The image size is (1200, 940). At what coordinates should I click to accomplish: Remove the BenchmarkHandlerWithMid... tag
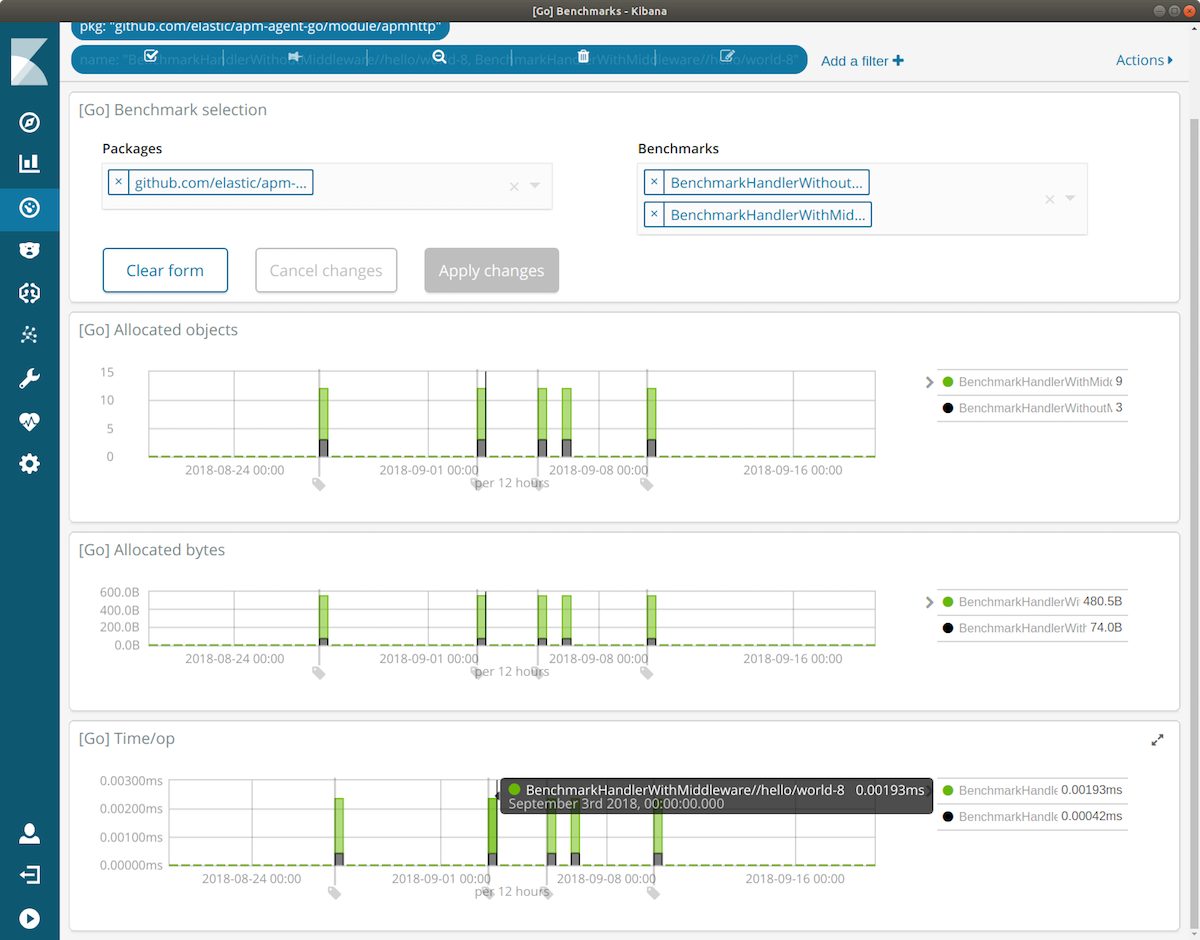(x=654, y=214)
